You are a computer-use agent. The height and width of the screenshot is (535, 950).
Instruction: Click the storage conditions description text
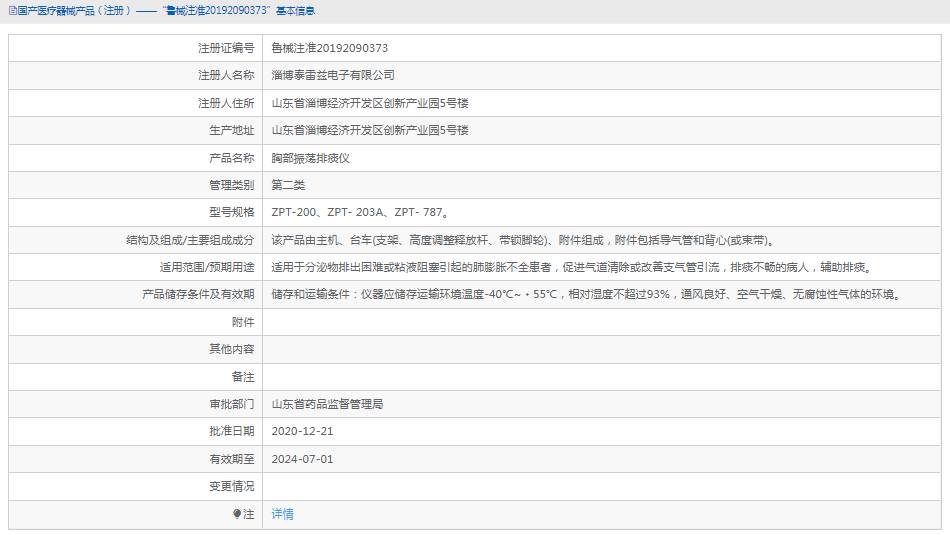point(587,295)
